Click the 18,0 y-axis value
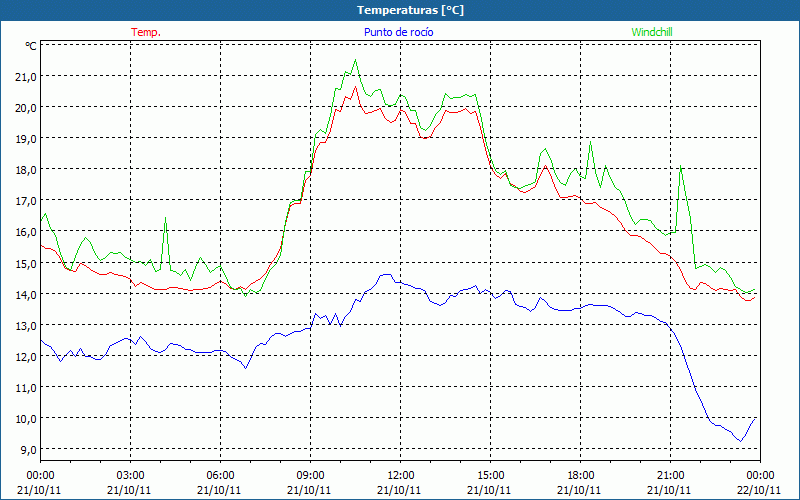This screenshot has height=500, width=800. [27, 169]
